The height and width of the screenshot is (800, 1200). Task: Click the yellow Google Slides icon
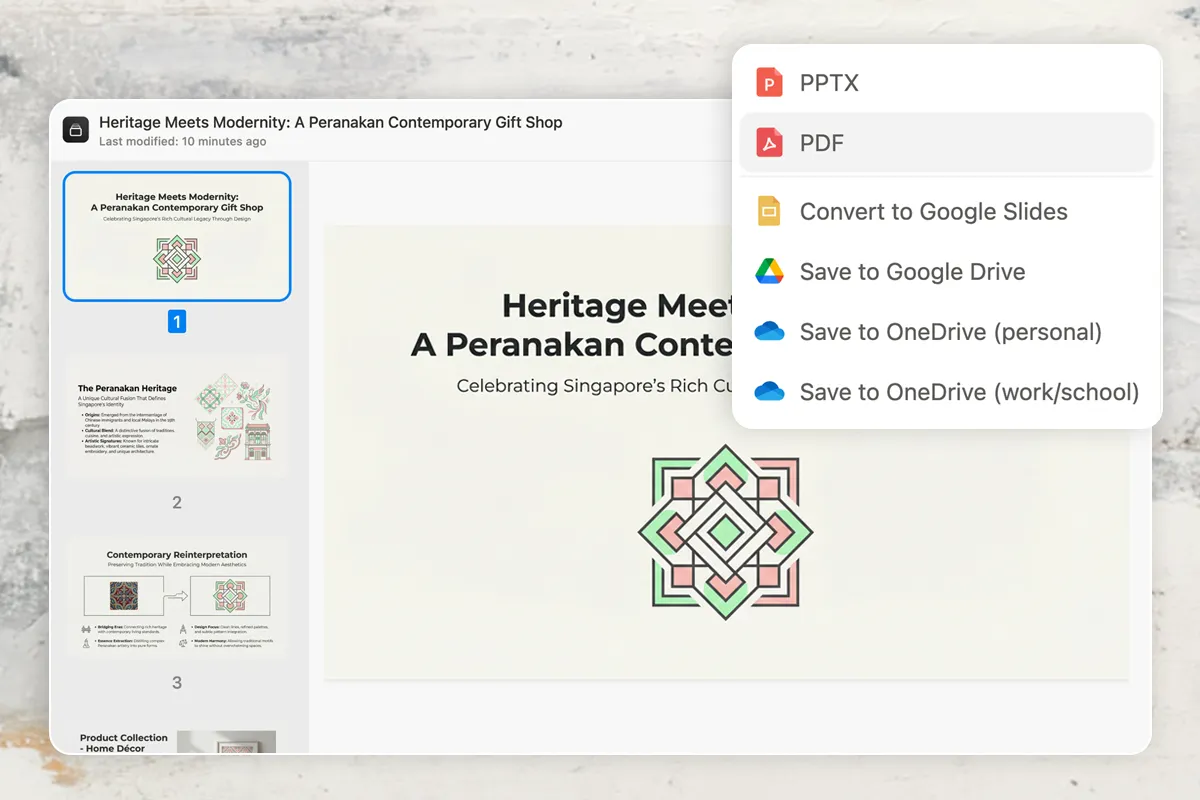tap(768, 212)
